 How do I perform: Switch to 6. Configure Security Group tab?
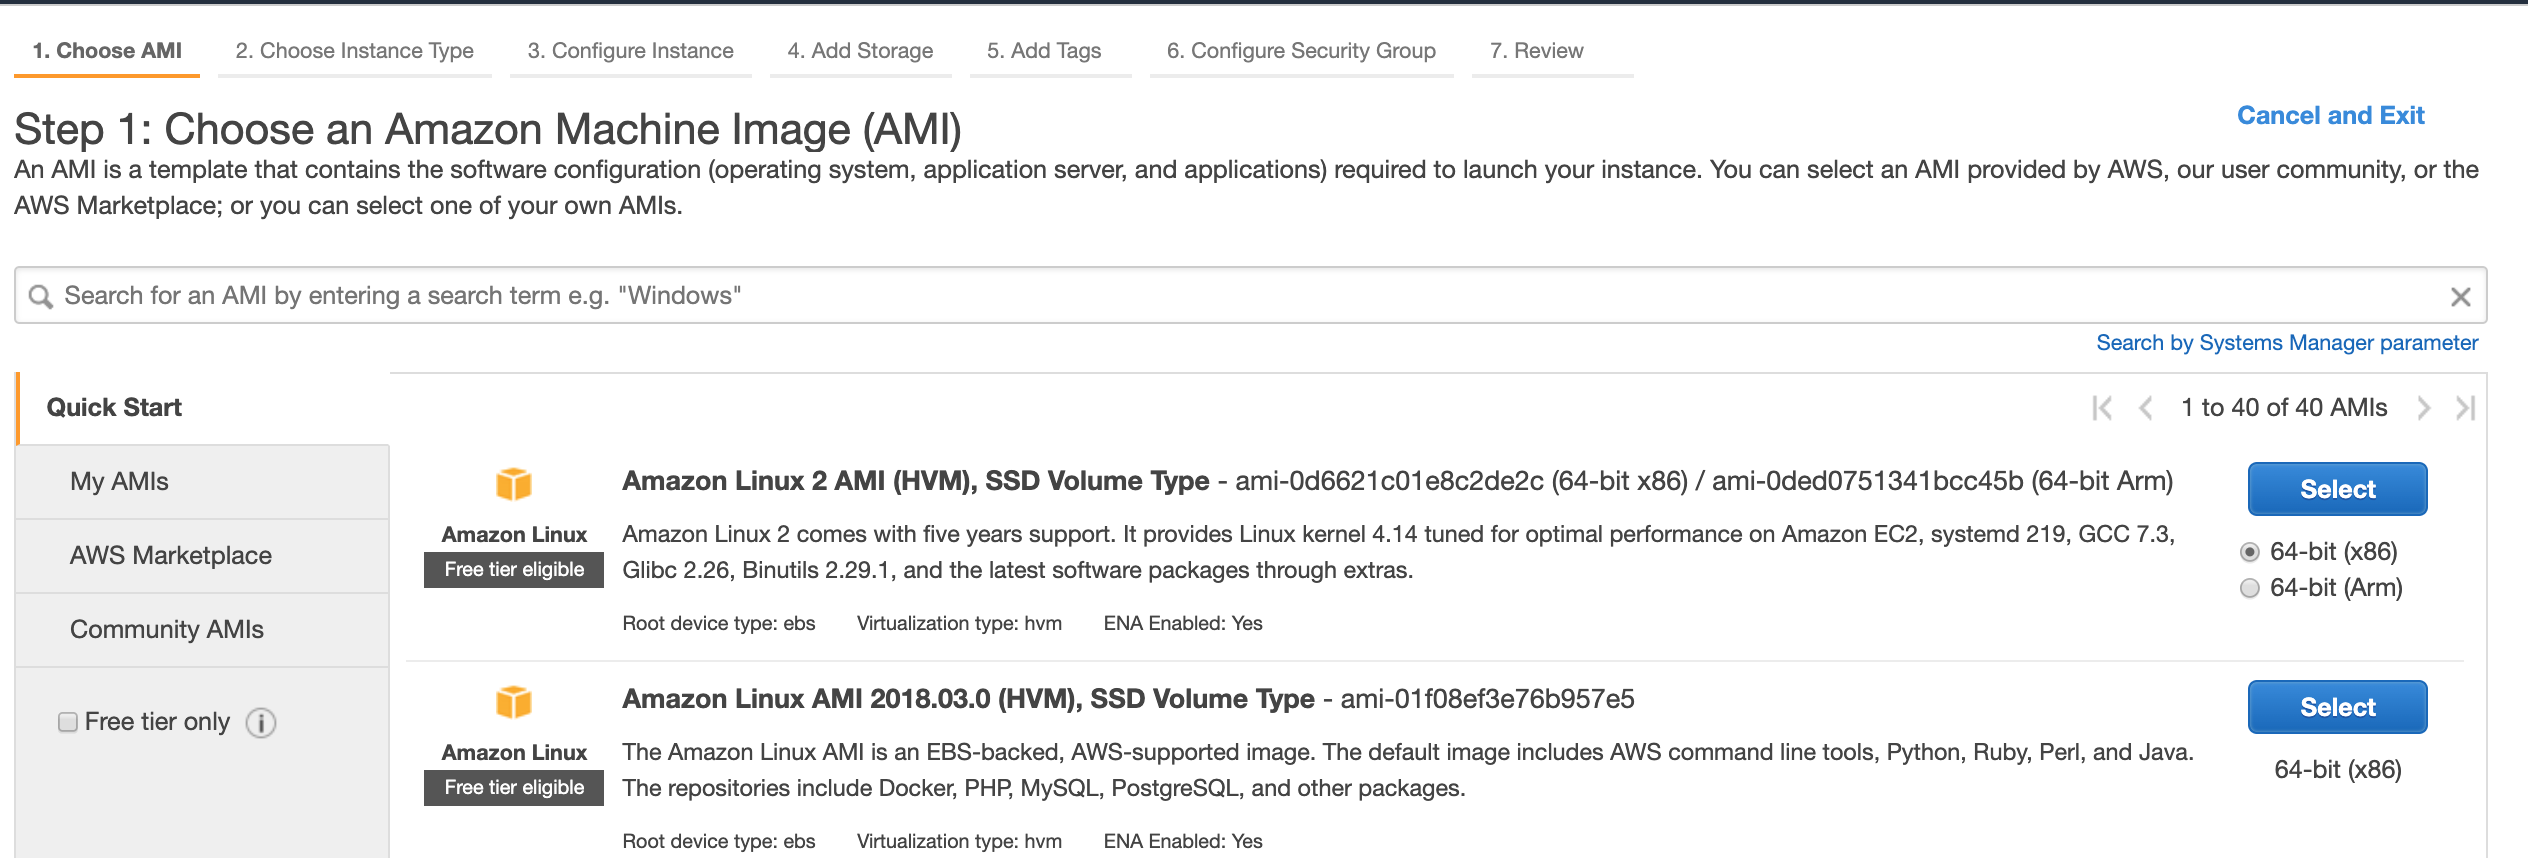click(1301, 51)
